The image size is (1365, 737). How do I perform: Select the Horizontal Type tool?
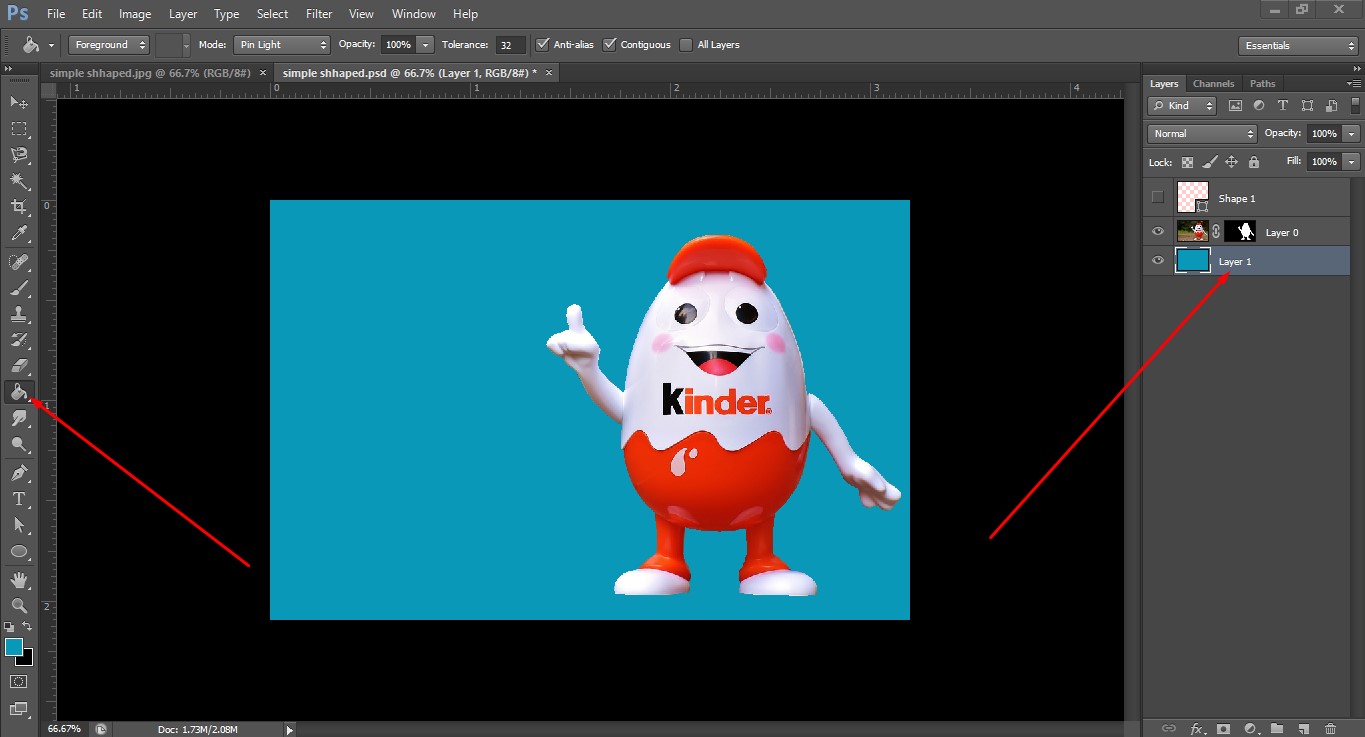click(x=19, y=499)
